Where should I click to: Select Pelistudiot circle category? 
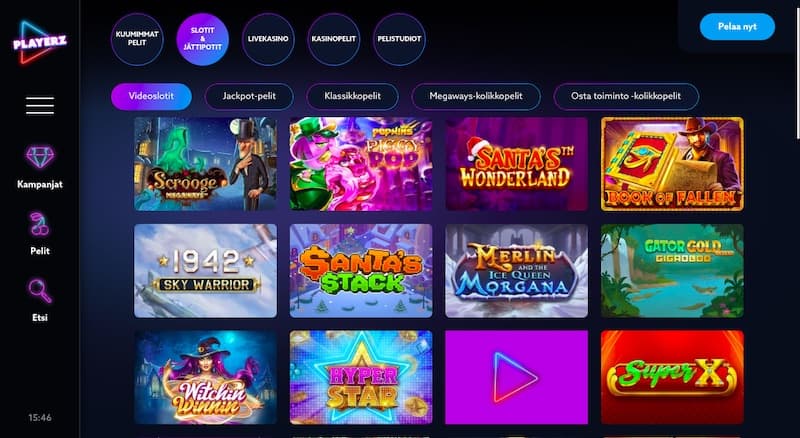[x=399, y=39]
